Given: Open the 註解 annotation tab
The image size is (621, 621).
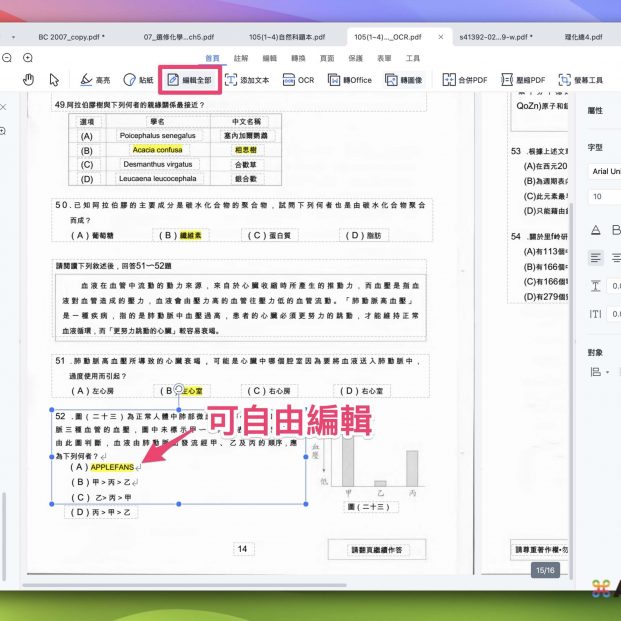Looking at the screenshot, I should (241, 59).
